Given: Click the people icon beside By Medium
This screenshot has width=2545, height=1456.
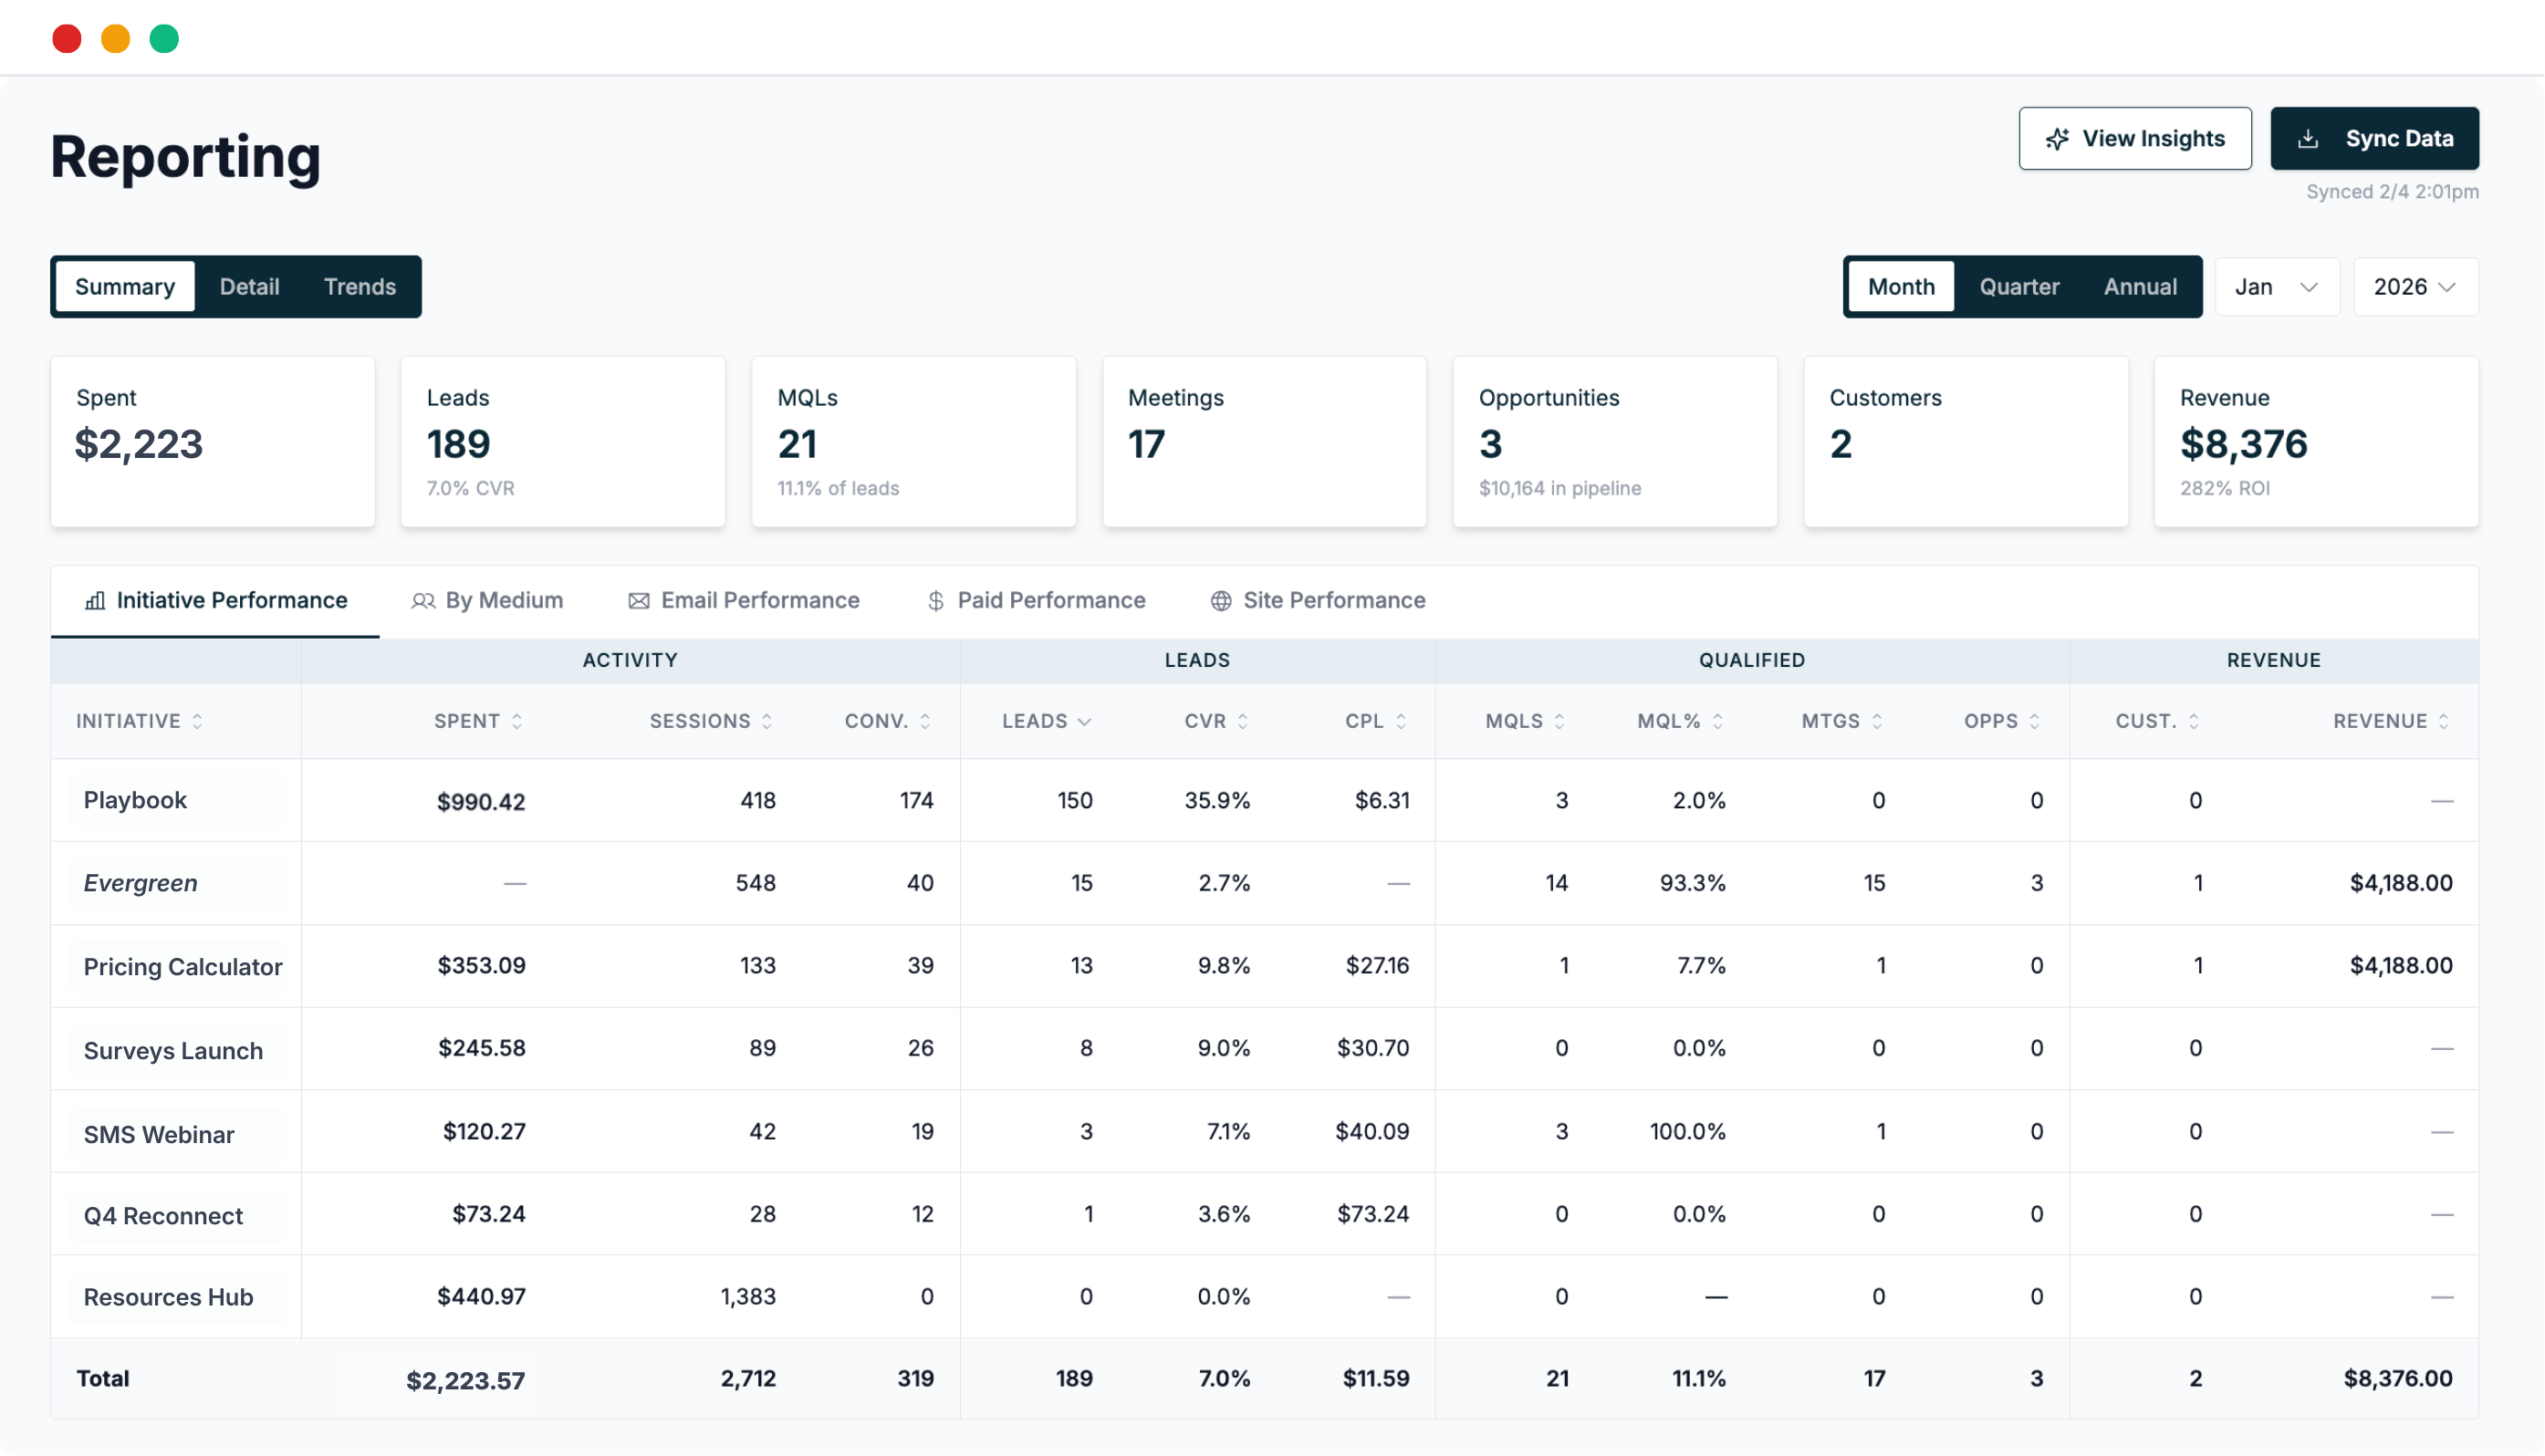Looking at the screenshot, I should click(x=423, y=600).
